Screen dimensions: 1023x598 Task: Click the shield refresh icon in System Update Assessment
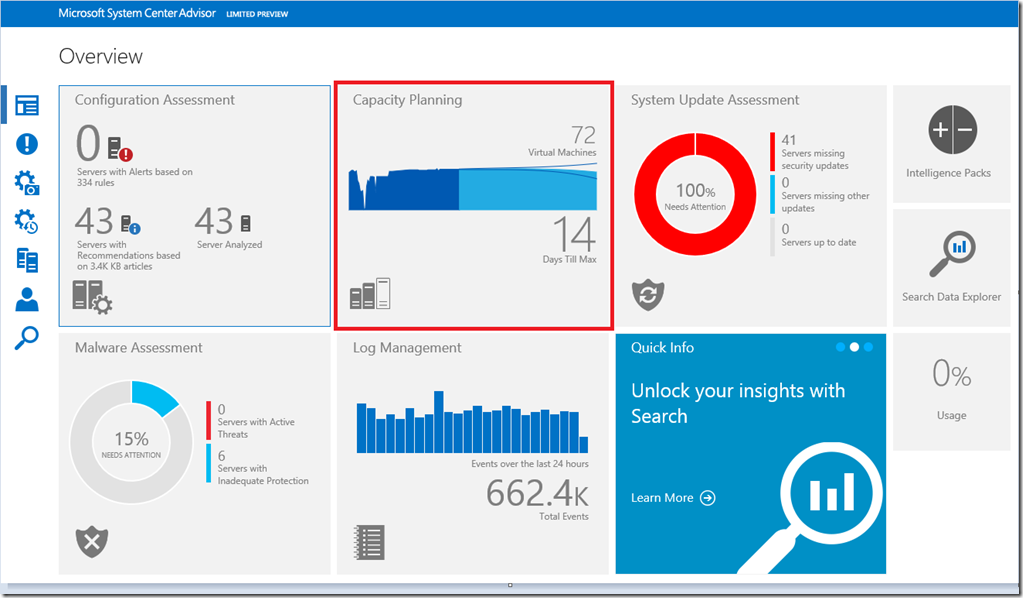(648, 294)
